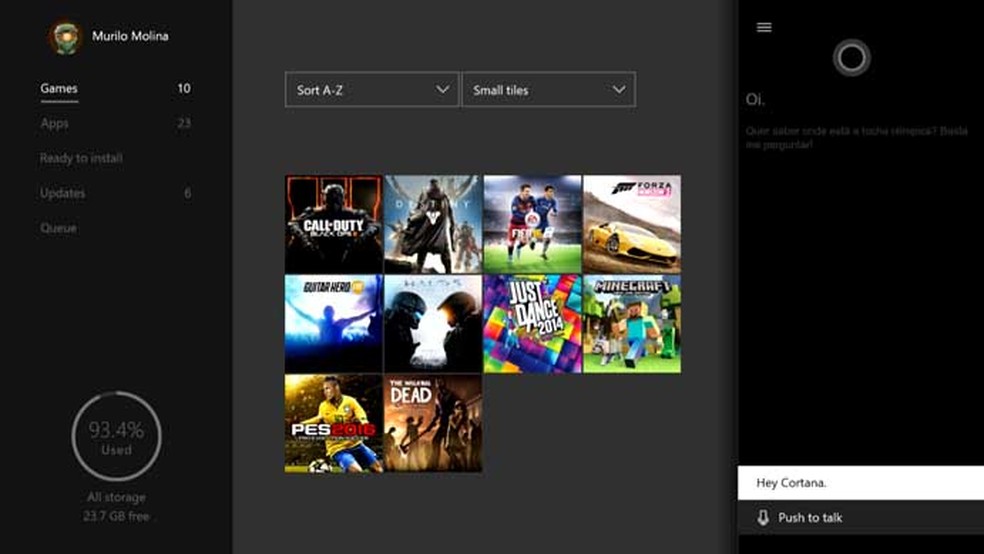
Task: Open the Ready to install section
Action: [81, 158]
